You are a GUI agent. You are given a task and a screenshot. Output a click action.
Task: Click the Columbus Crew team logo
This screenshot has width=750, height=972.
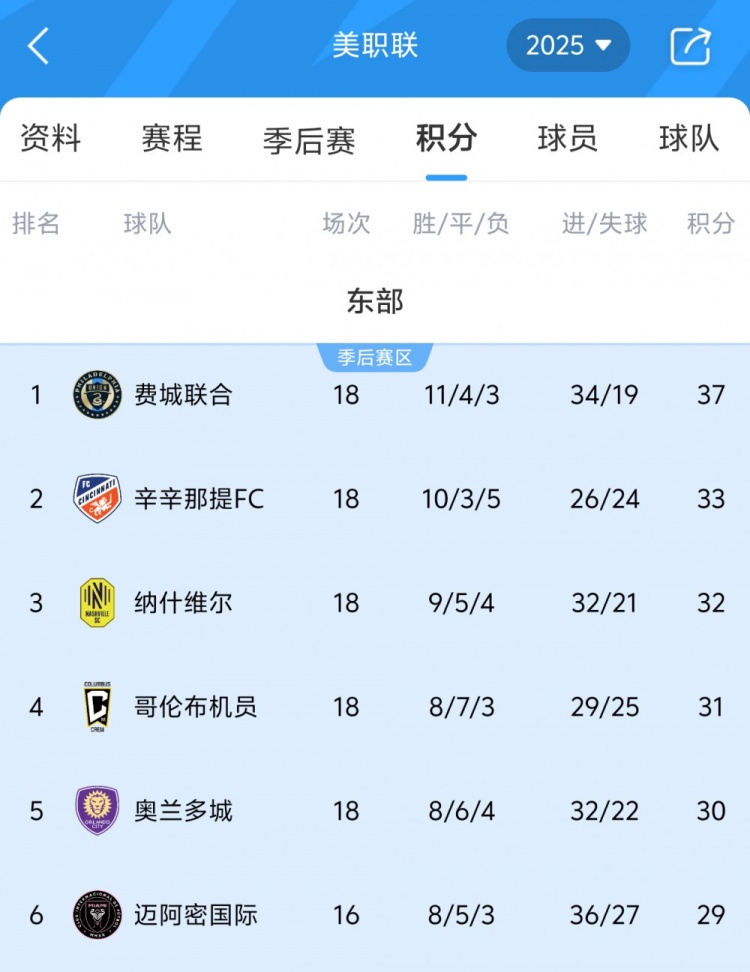click(x=97, y=707)
